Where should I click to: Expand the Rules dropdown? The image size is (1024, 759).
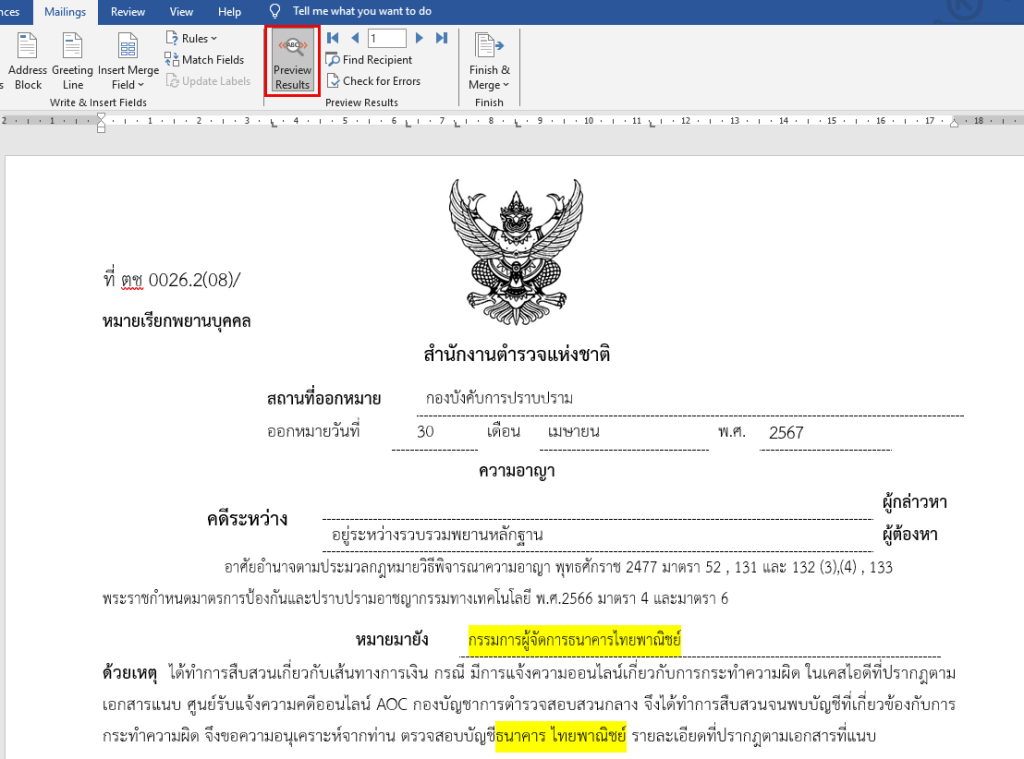tap(191, 38)
